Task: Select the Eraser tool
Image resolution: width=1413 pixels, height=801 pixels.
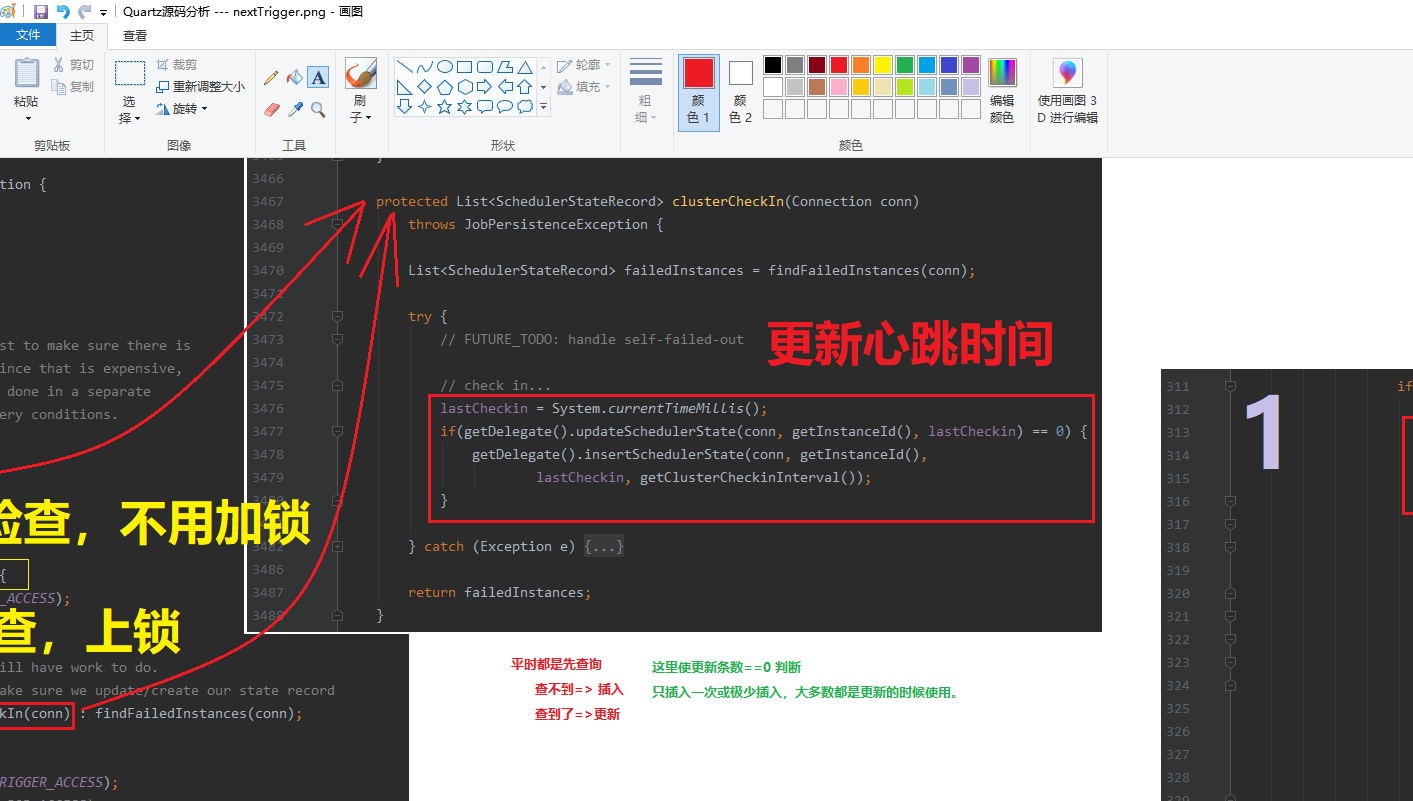Action: pos(271,109)
